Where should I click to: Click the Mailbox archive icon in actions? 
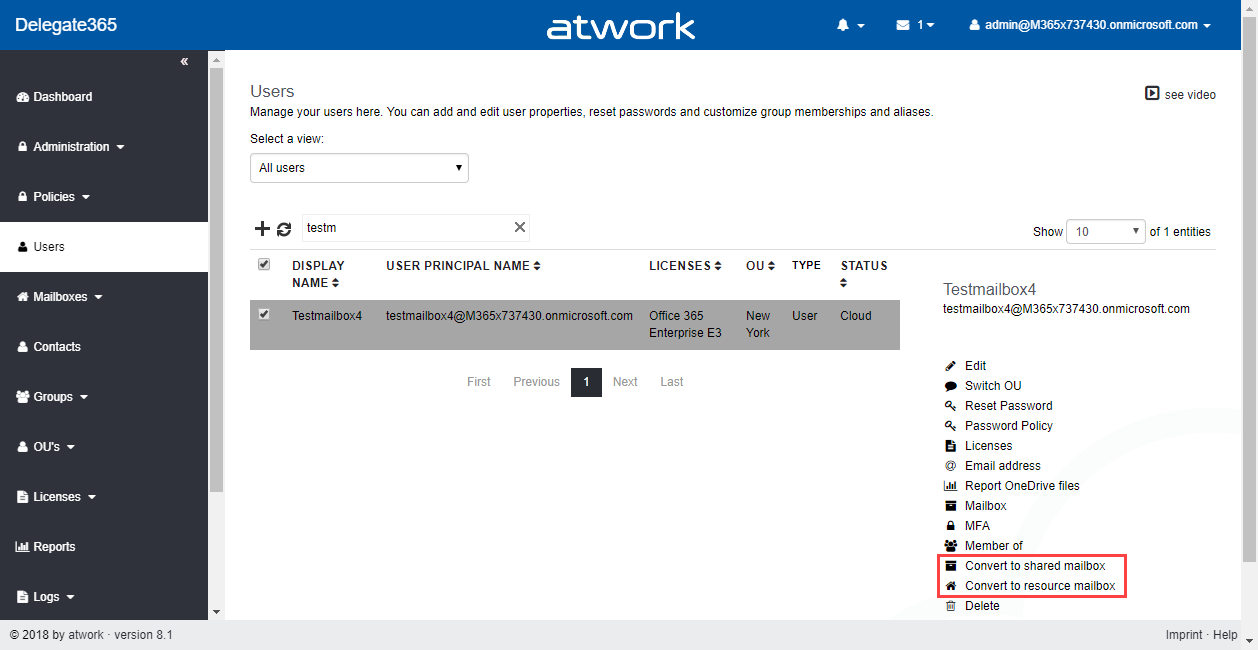pyautogui.click(x=951, y=506)
